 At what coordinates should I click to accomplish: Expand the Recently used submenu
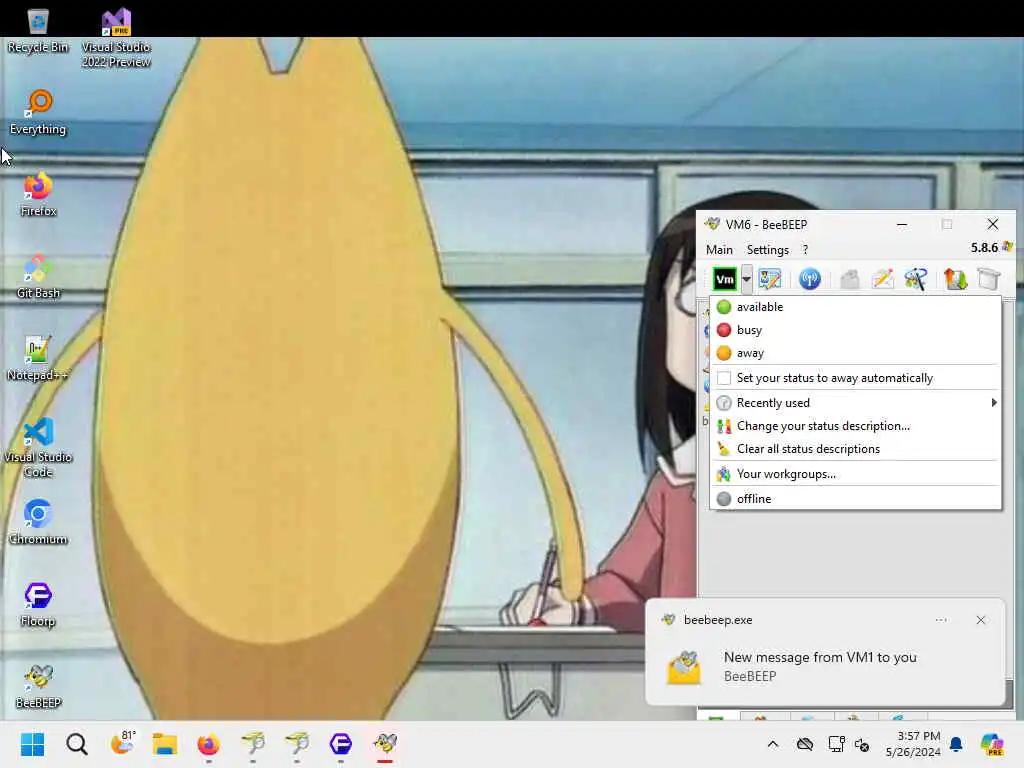click(856, 403)
